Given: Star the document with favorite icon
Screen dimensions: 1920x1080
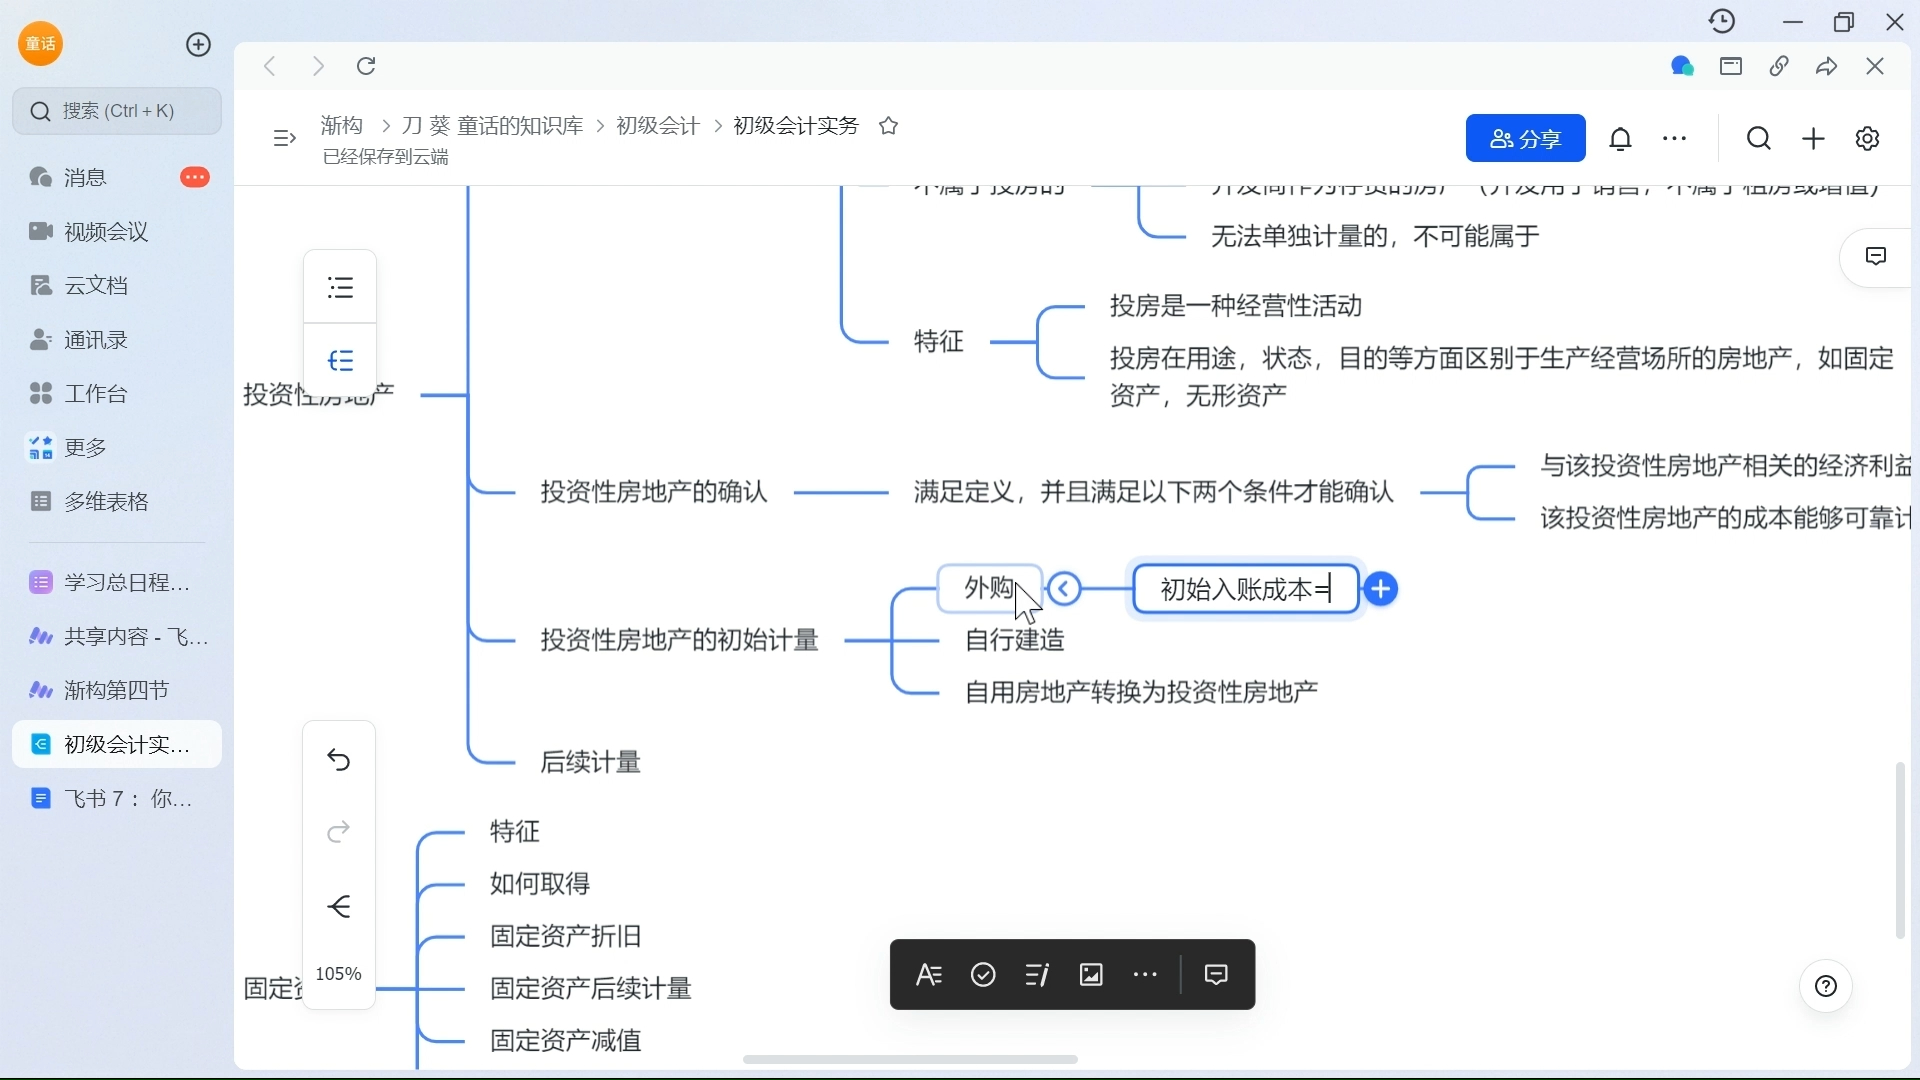Looking at the screenshot, I should click(x=889, y=126).
